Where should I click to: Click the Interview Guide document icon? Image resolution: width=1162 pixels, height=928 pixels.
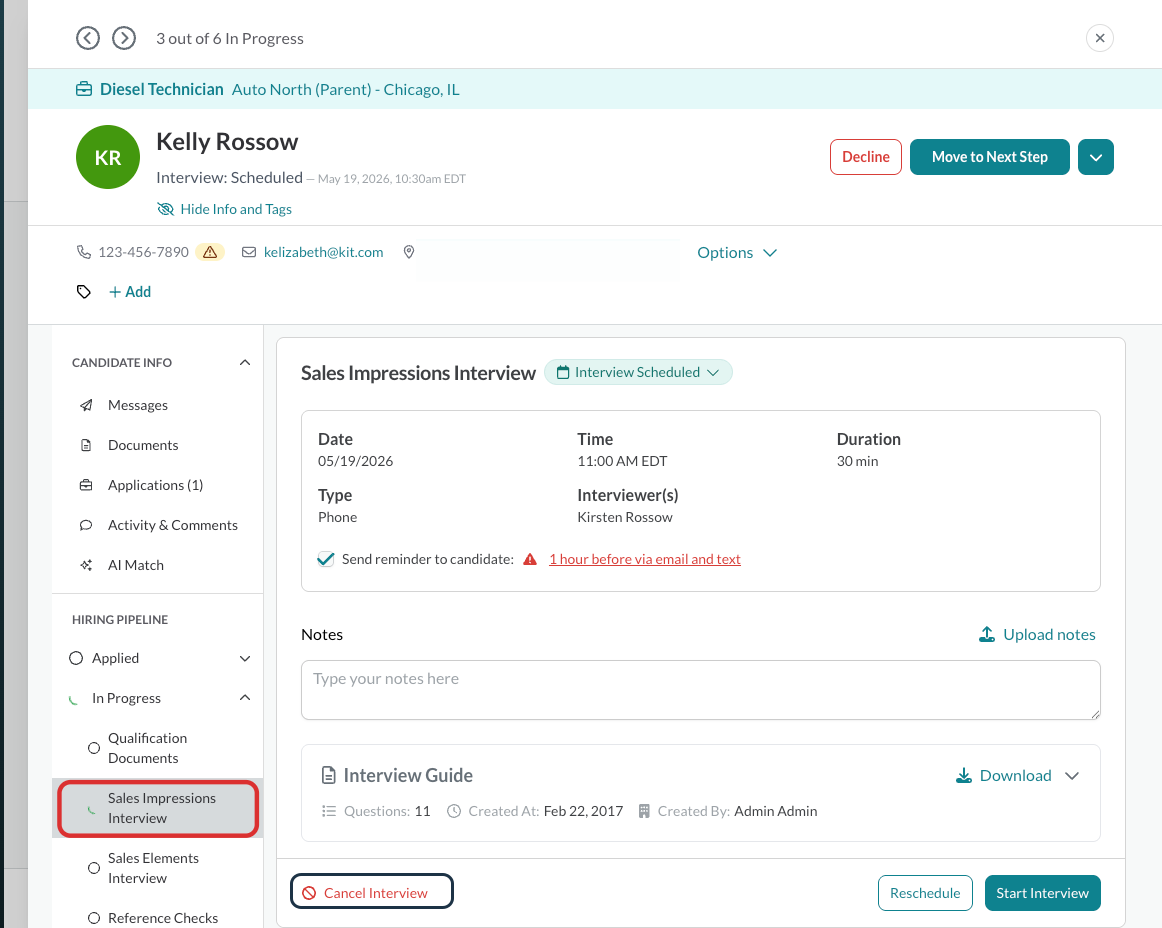328,775
